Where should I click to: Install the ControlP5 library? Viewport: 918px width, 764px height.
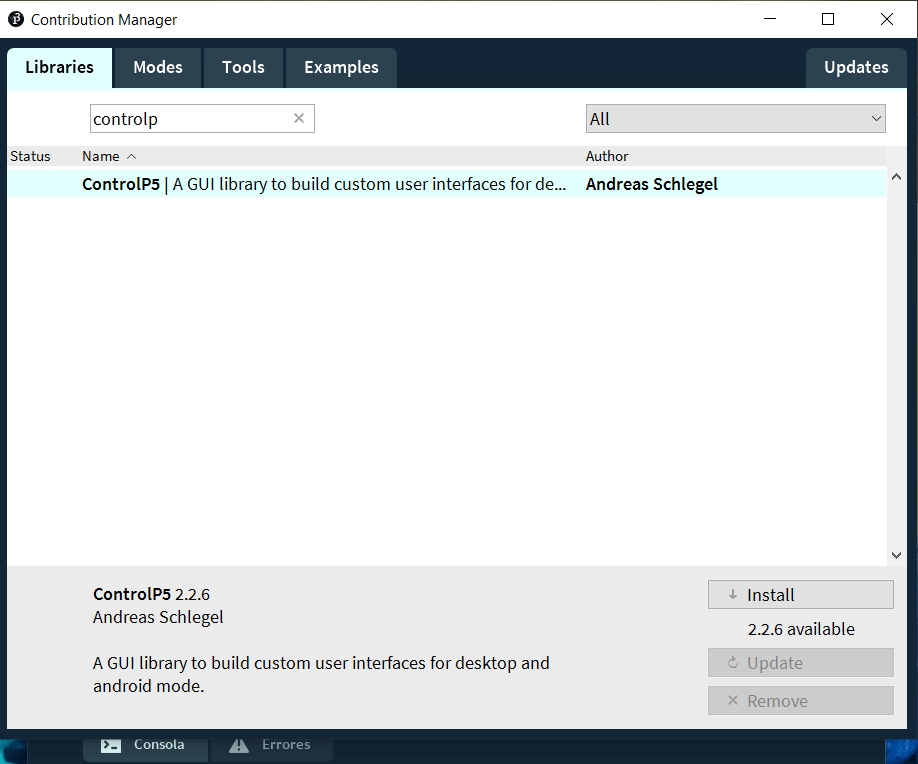(800, 595)
